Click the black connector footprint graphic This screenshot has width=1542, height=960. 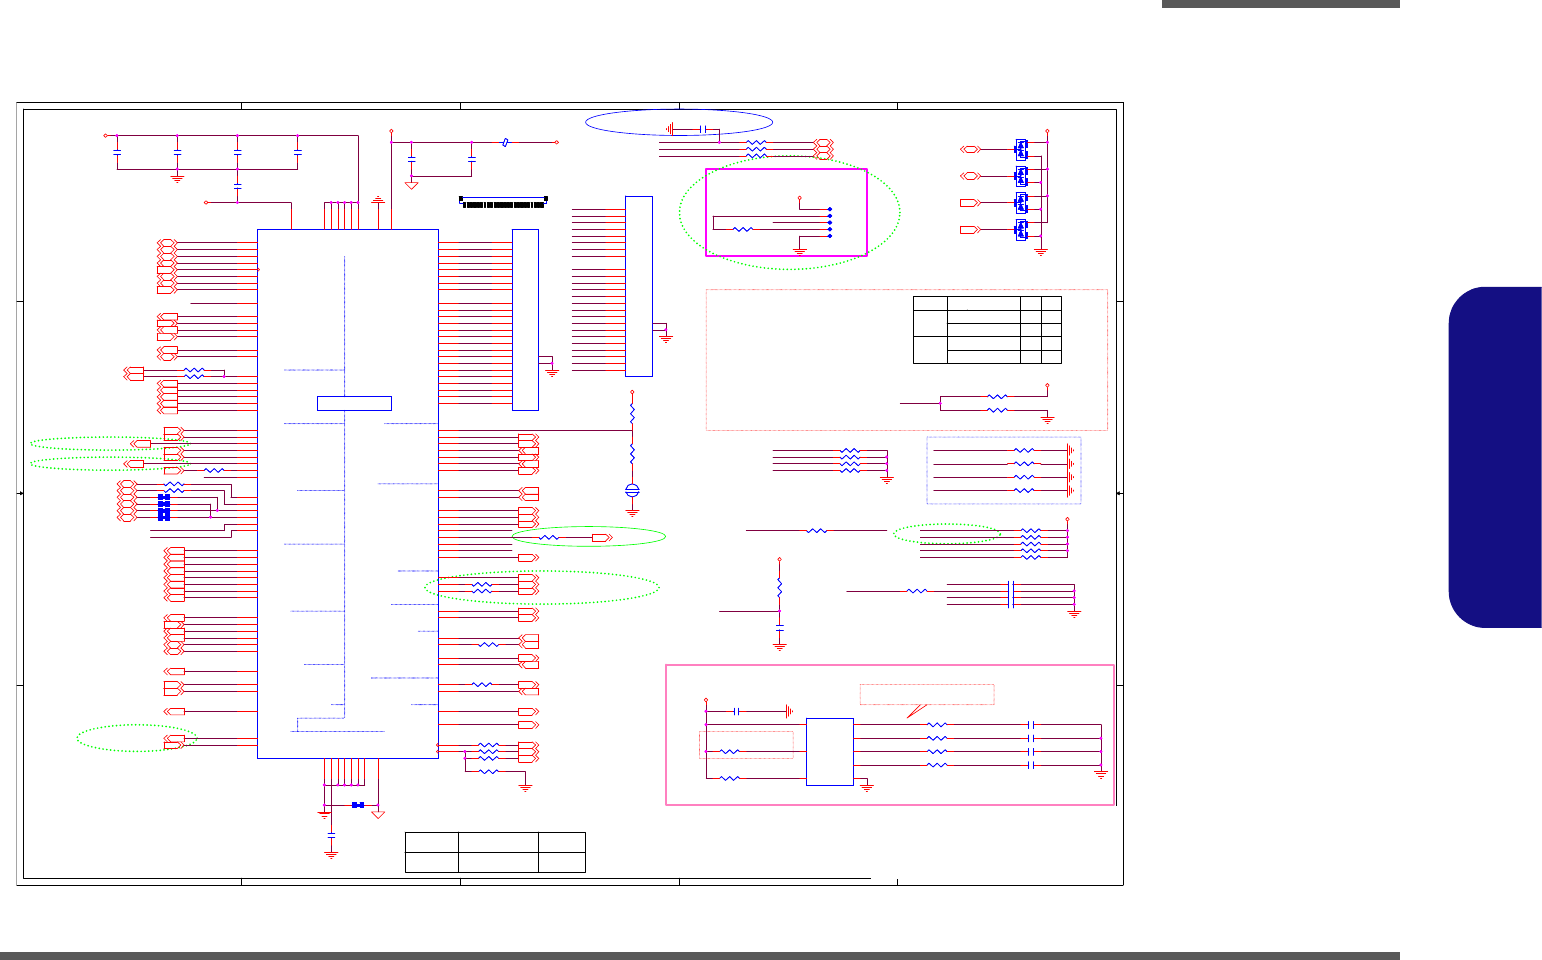coord(504,202)
